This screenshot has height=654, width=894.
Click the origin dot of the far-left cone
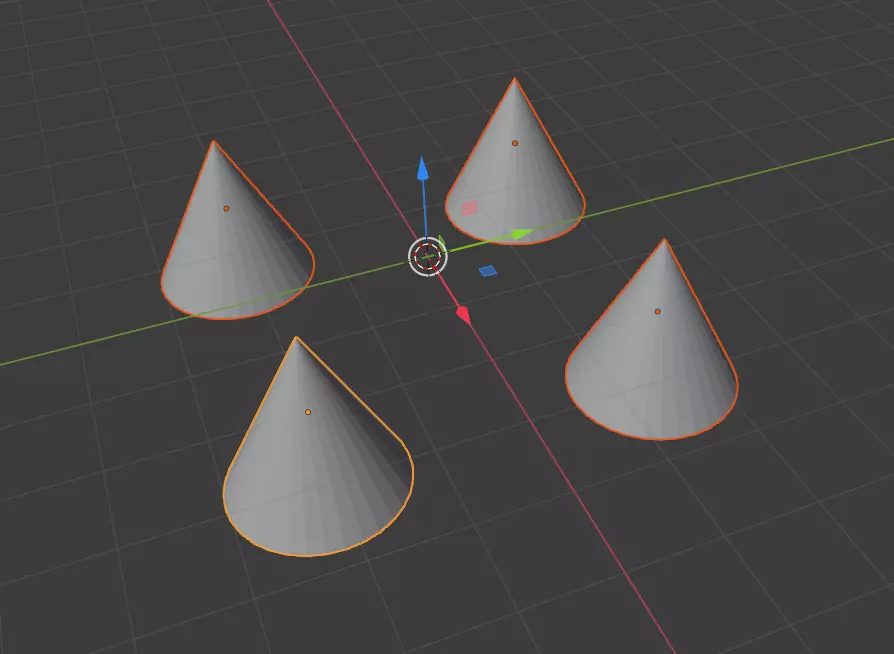click(x=226, y=209)
